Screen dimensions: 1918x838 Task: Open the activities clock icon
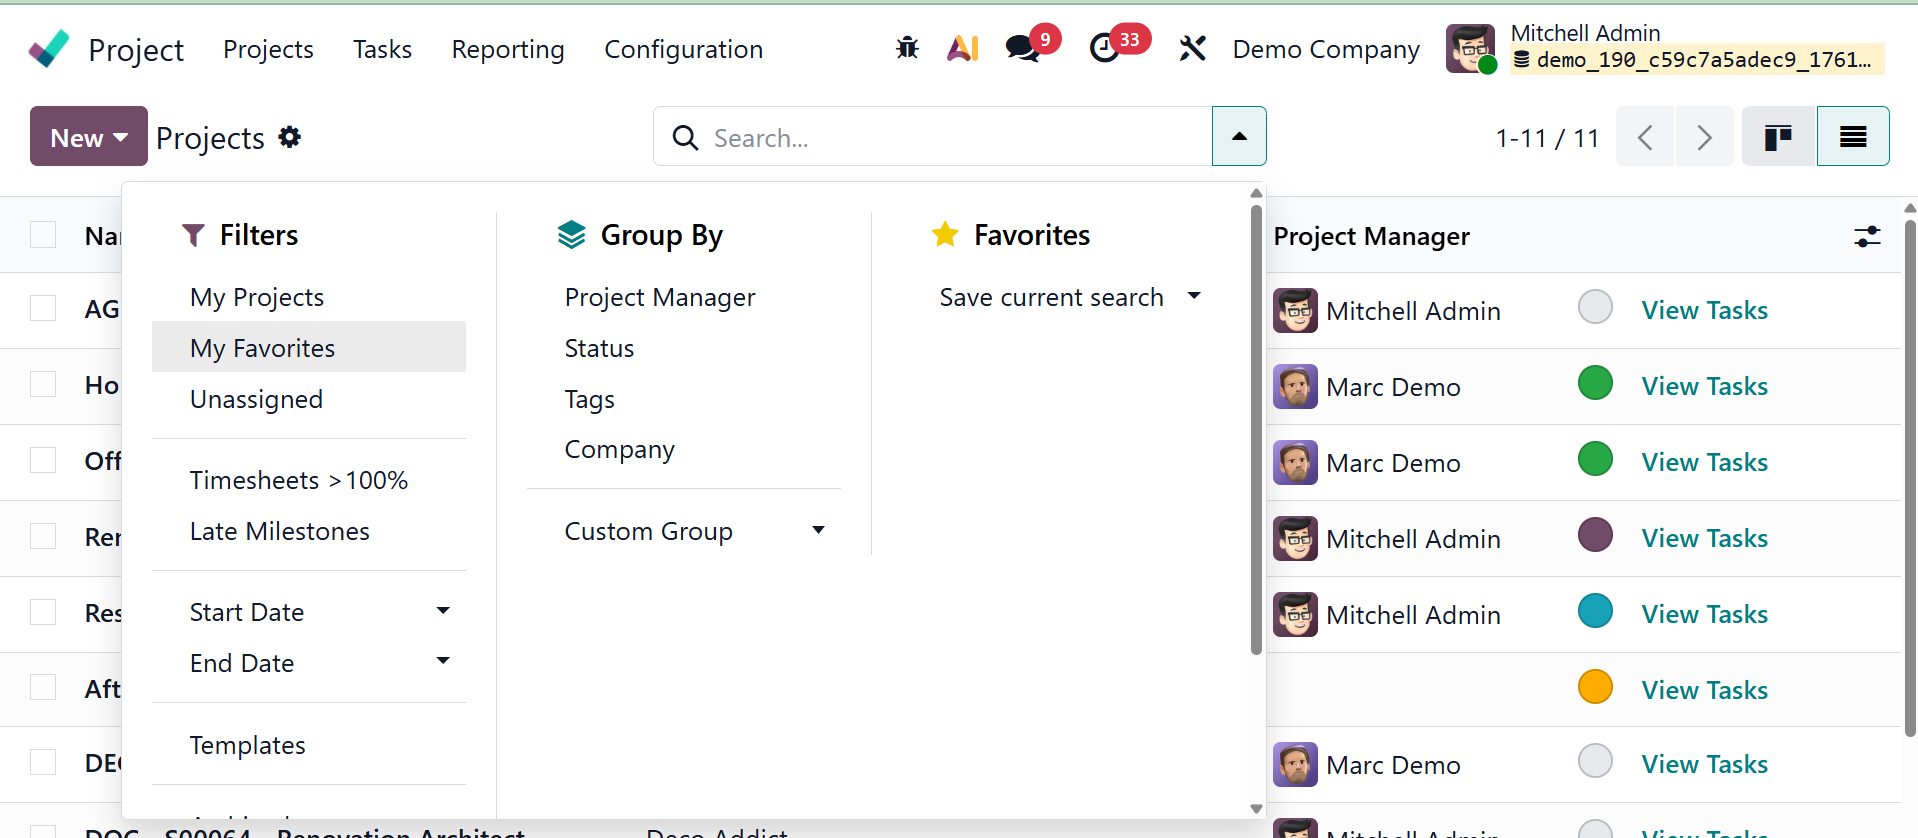(x=1105, y=48)
